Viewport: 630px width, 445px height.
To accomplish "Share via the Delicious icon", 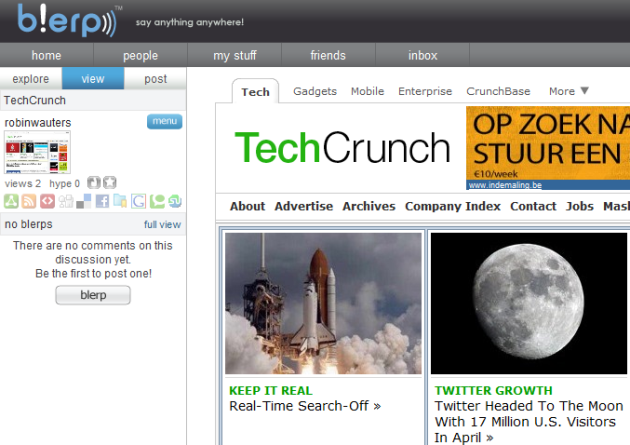I will point(84,201).
